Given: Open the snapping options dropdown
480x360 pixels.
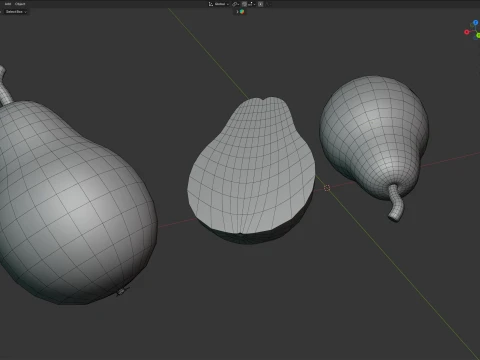Looking at the screenshot, I should click(x=251, y=4).
